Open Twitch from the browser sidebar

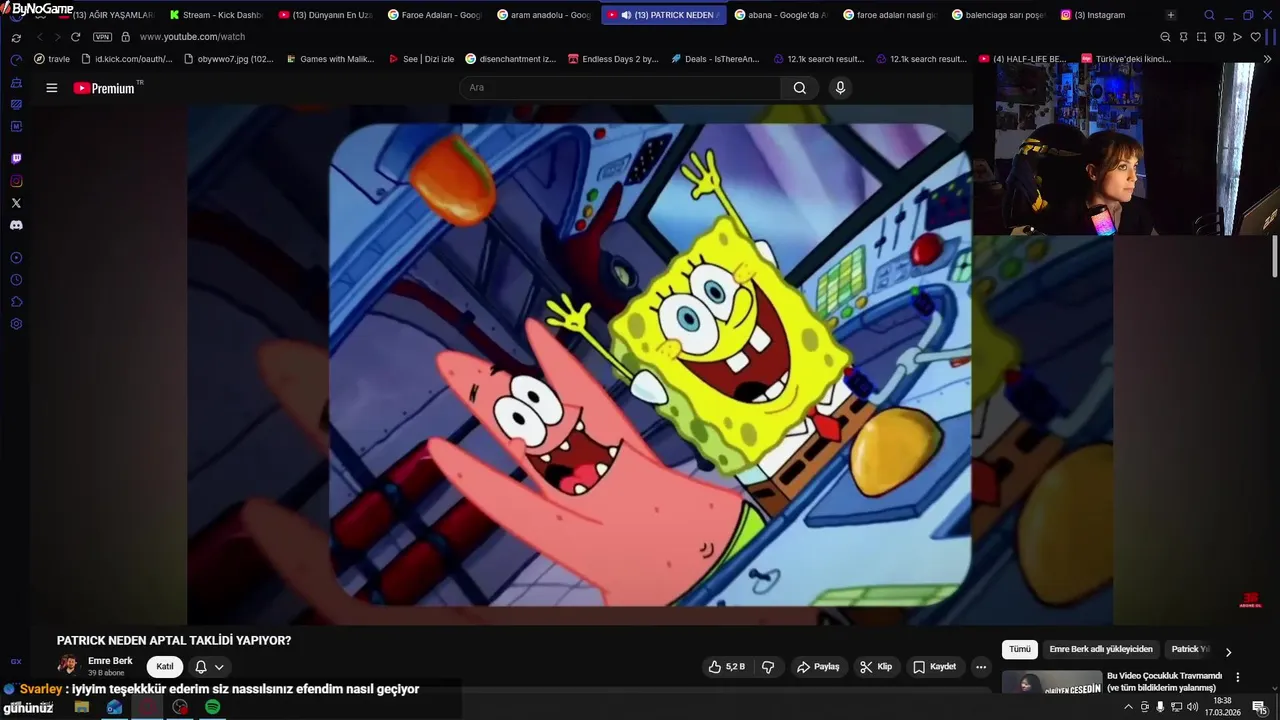point(16,159)
